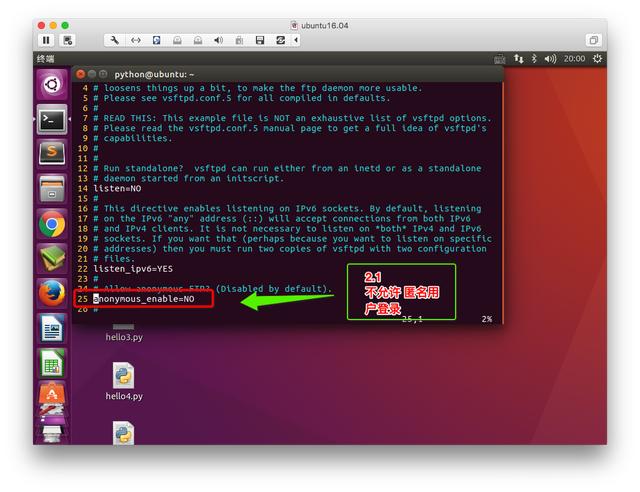Open LibreOffice Calc
The image size is (640, 492).
pos(52,363)
